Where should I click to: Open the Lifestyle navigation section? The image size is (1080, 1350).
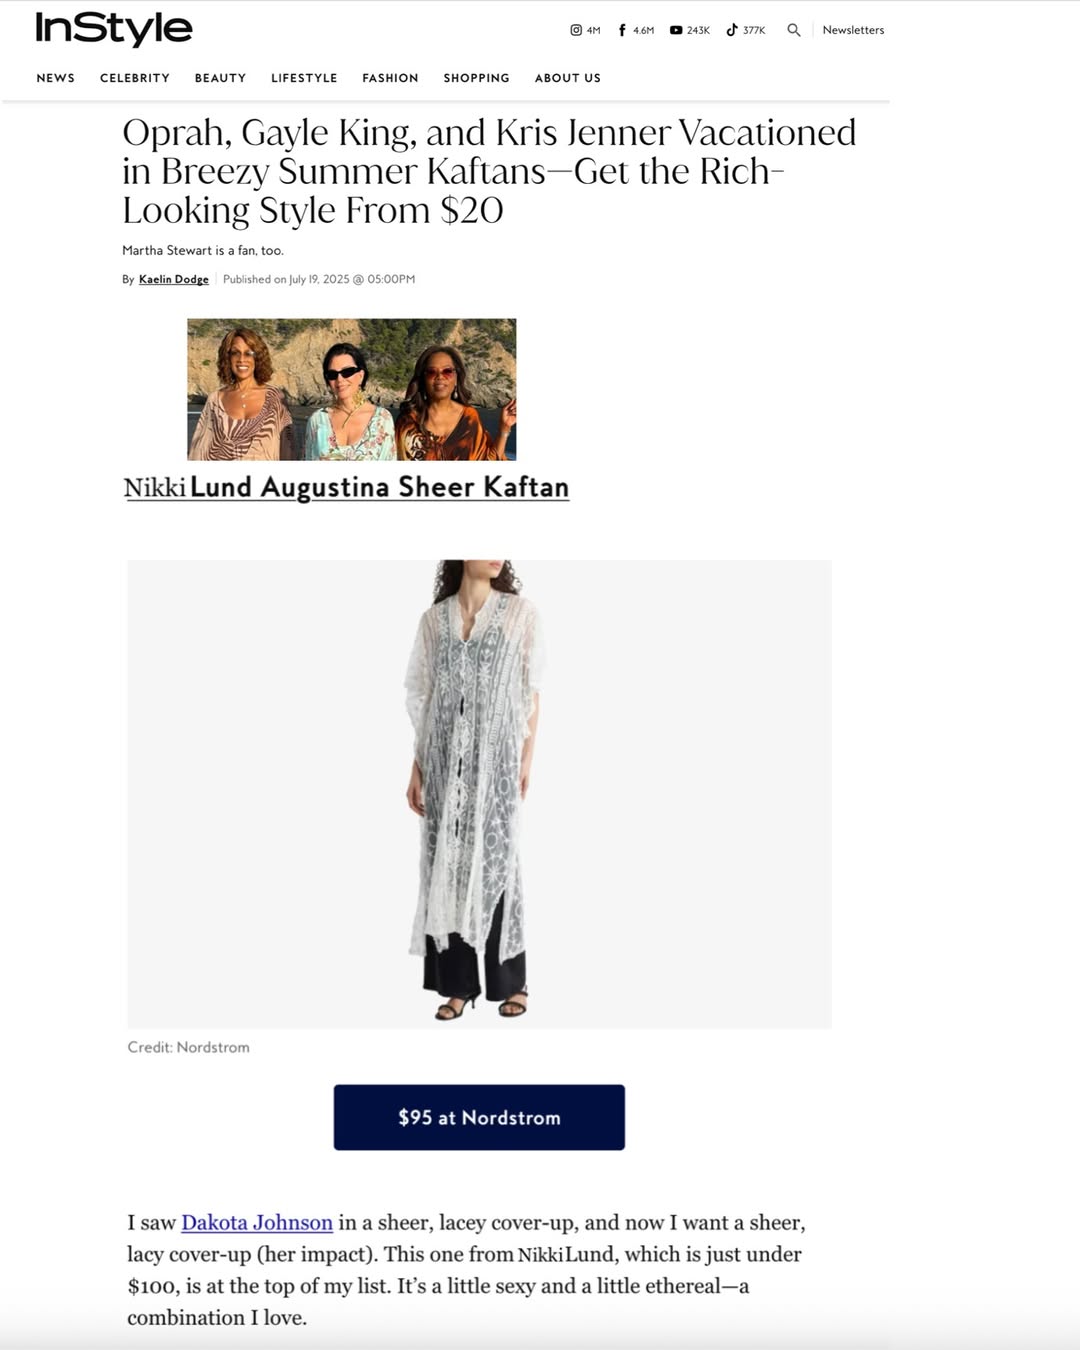304,78
